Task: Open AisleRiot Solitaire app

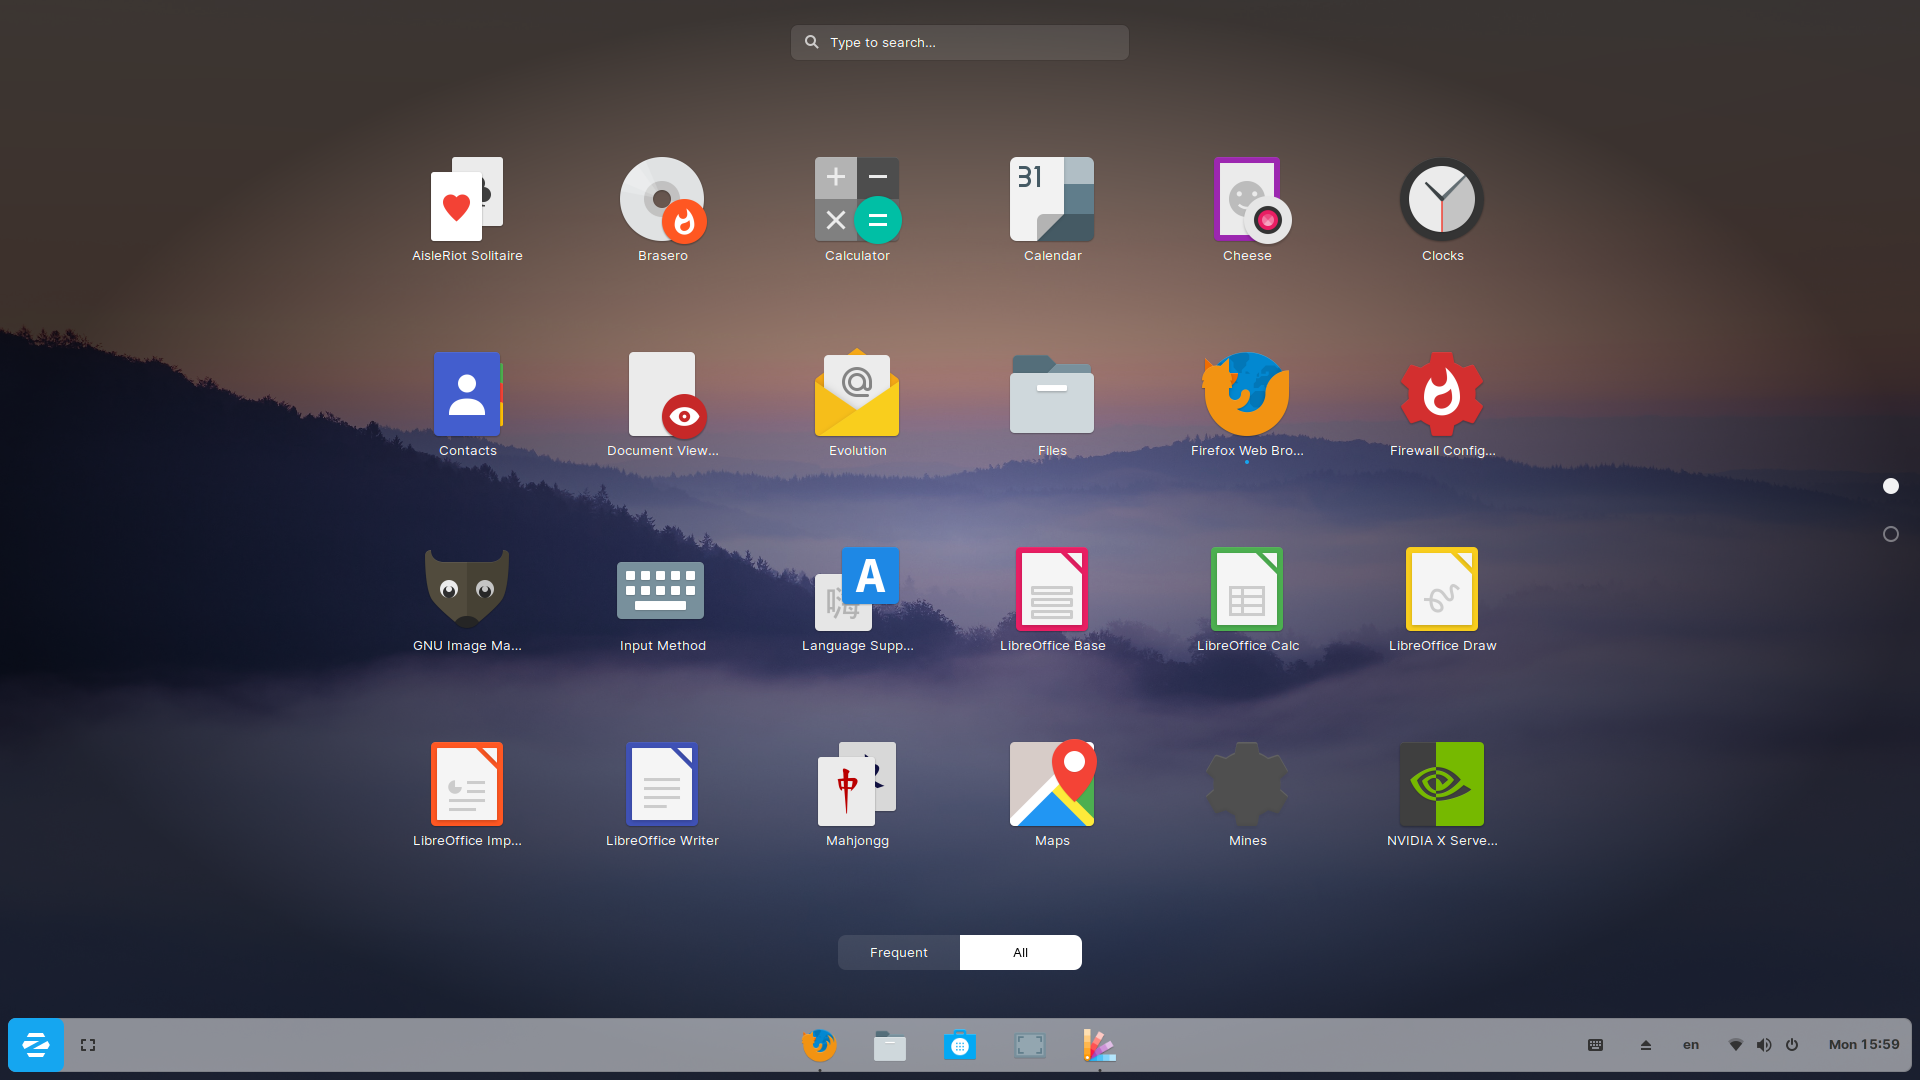Action: pyautogui.click(x=467, y=209)
